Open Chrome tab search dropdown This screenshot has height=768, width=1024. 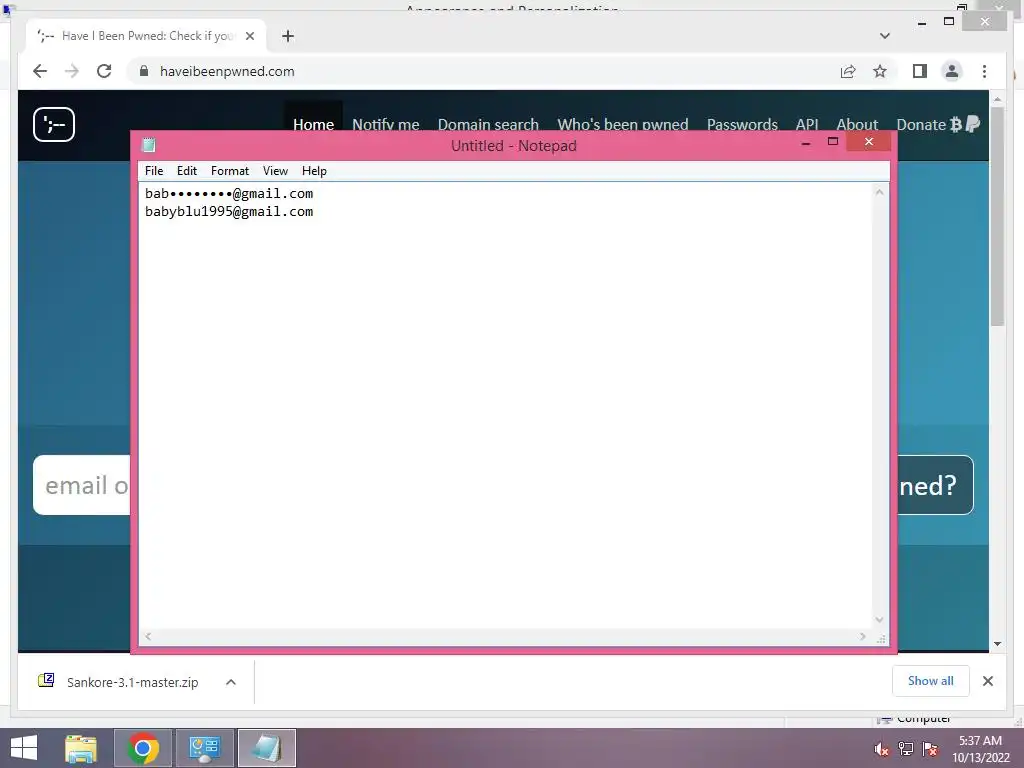[885, 36]
